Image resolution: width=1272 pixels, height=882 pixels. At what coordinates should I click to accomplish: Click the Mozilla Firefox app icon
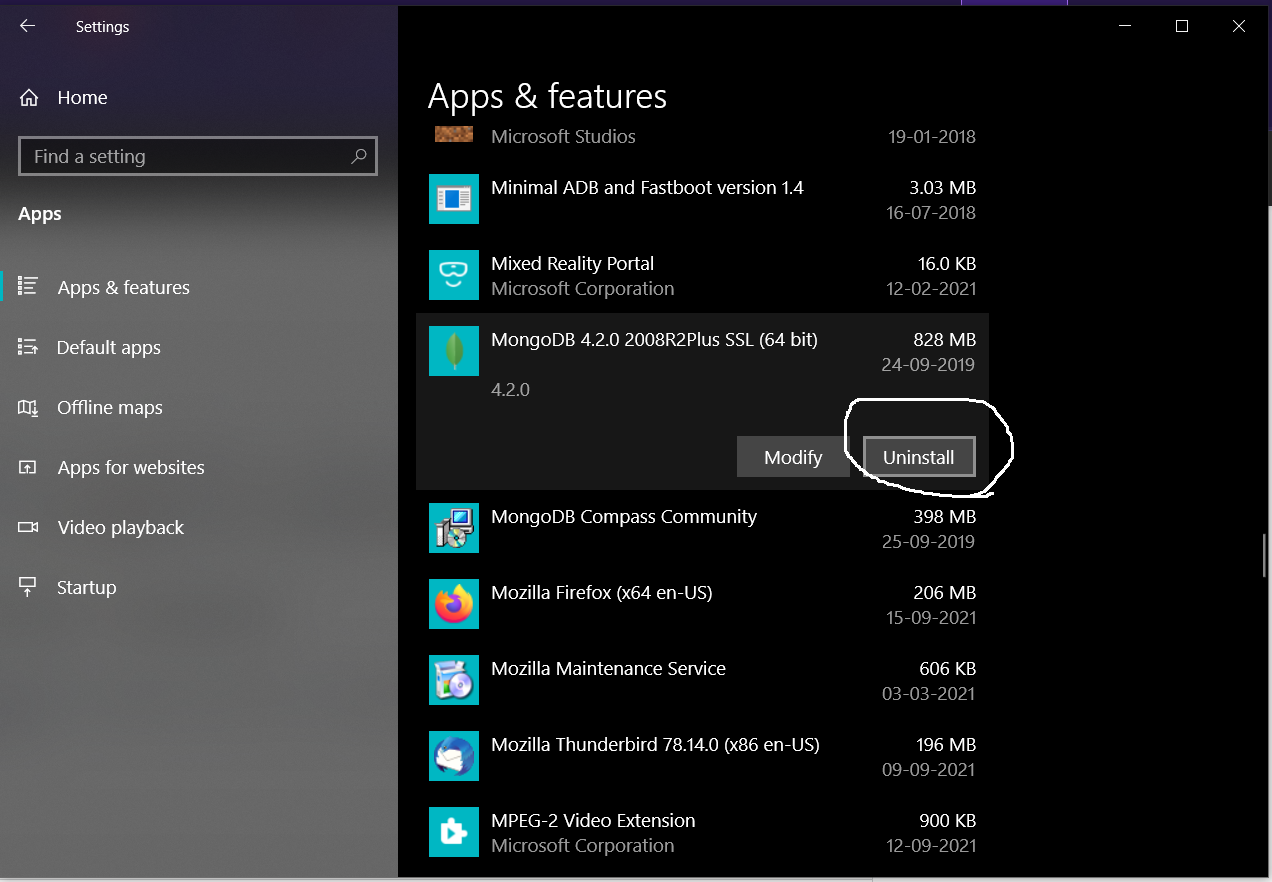click(x=454, y=604)
